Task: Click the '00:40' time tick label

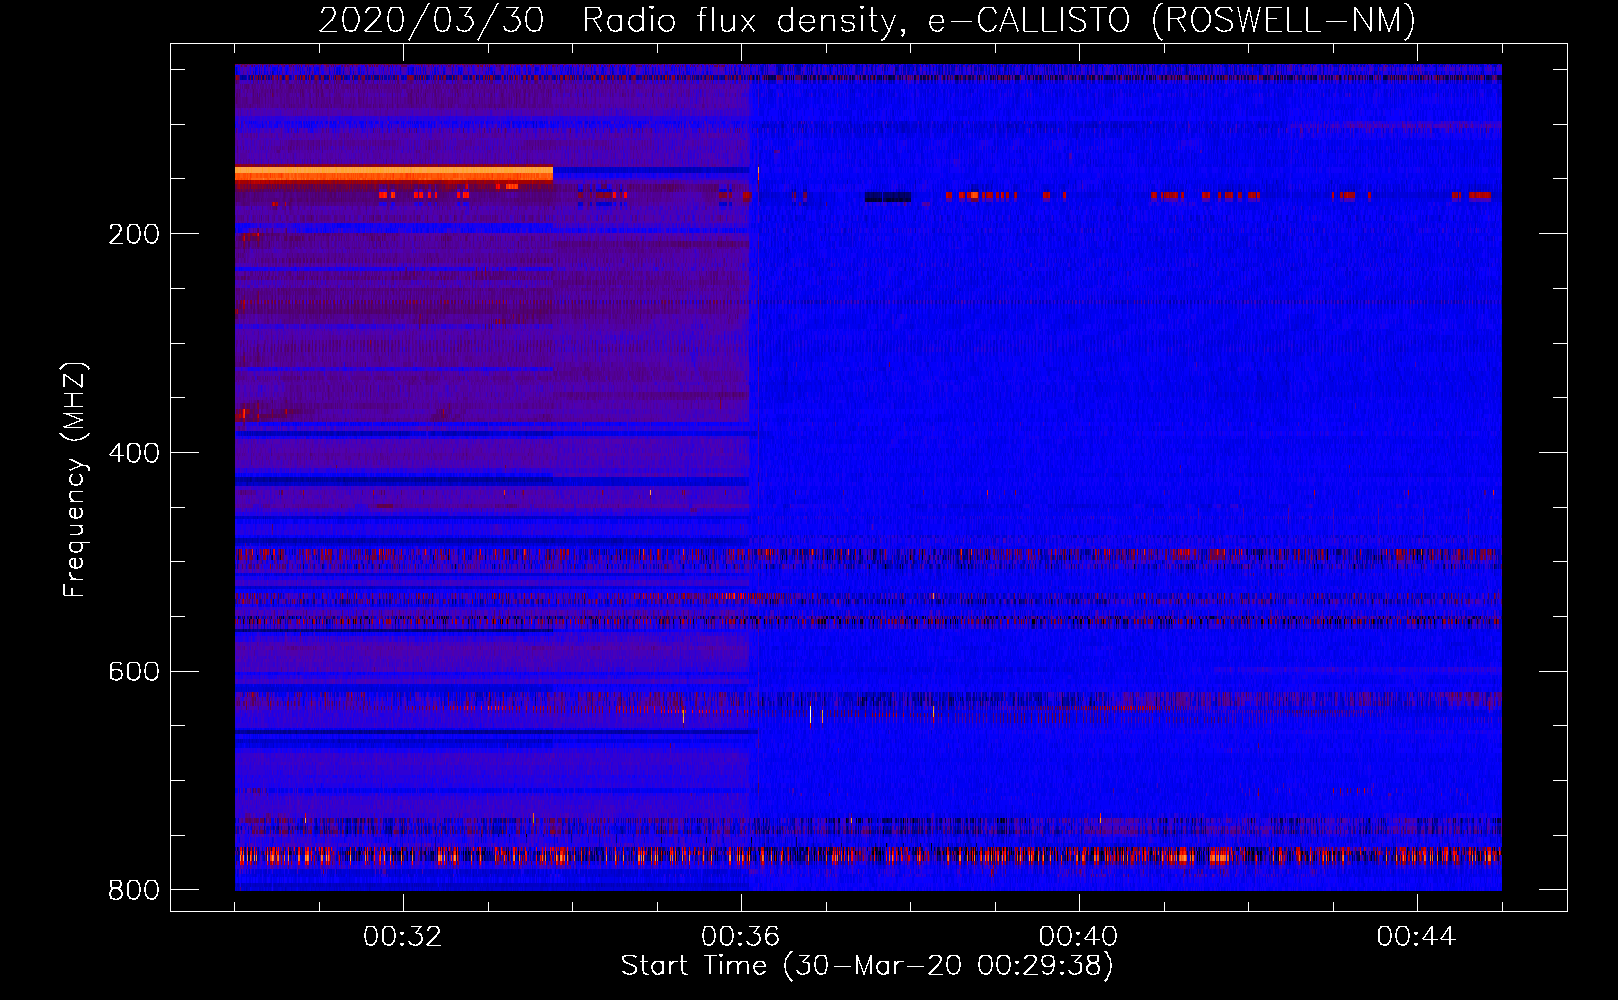Action: pos(1079,937)
